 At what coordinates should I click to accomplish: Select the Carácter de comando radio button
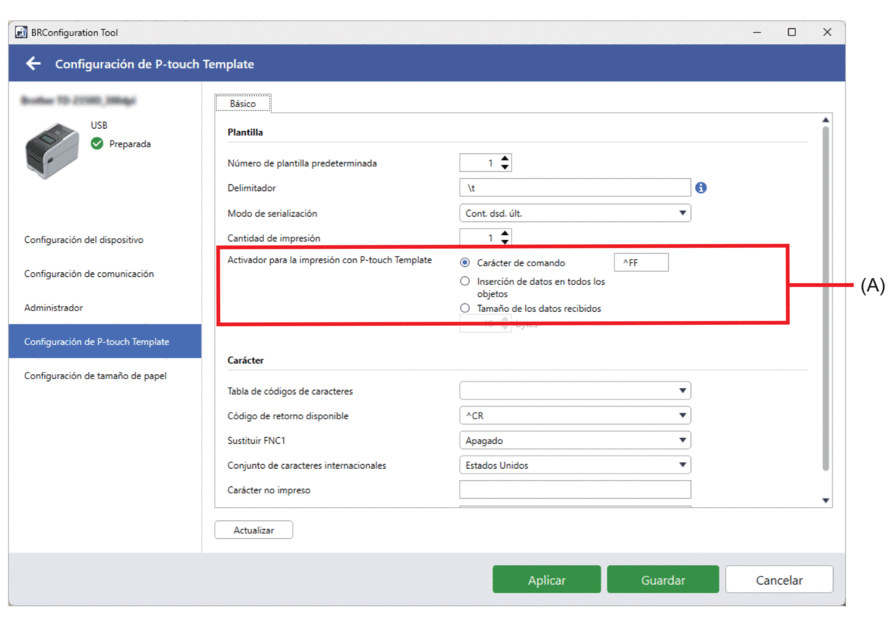465,263
